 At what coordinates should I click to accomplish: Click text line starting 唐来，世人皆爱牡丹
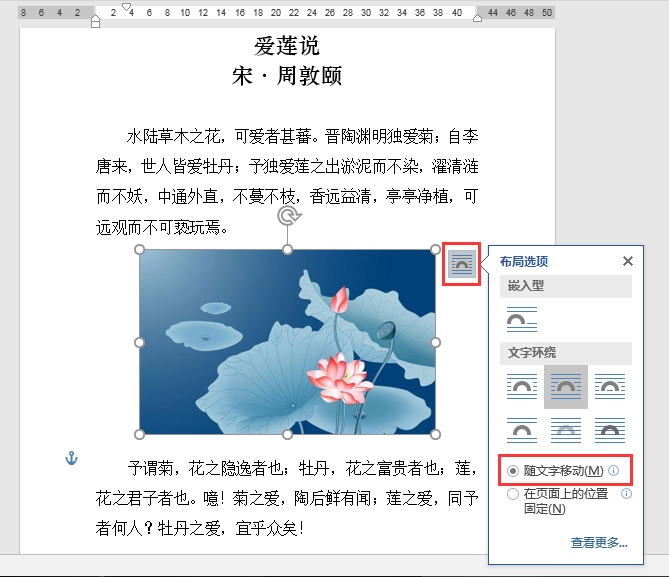tap(287, 166)
